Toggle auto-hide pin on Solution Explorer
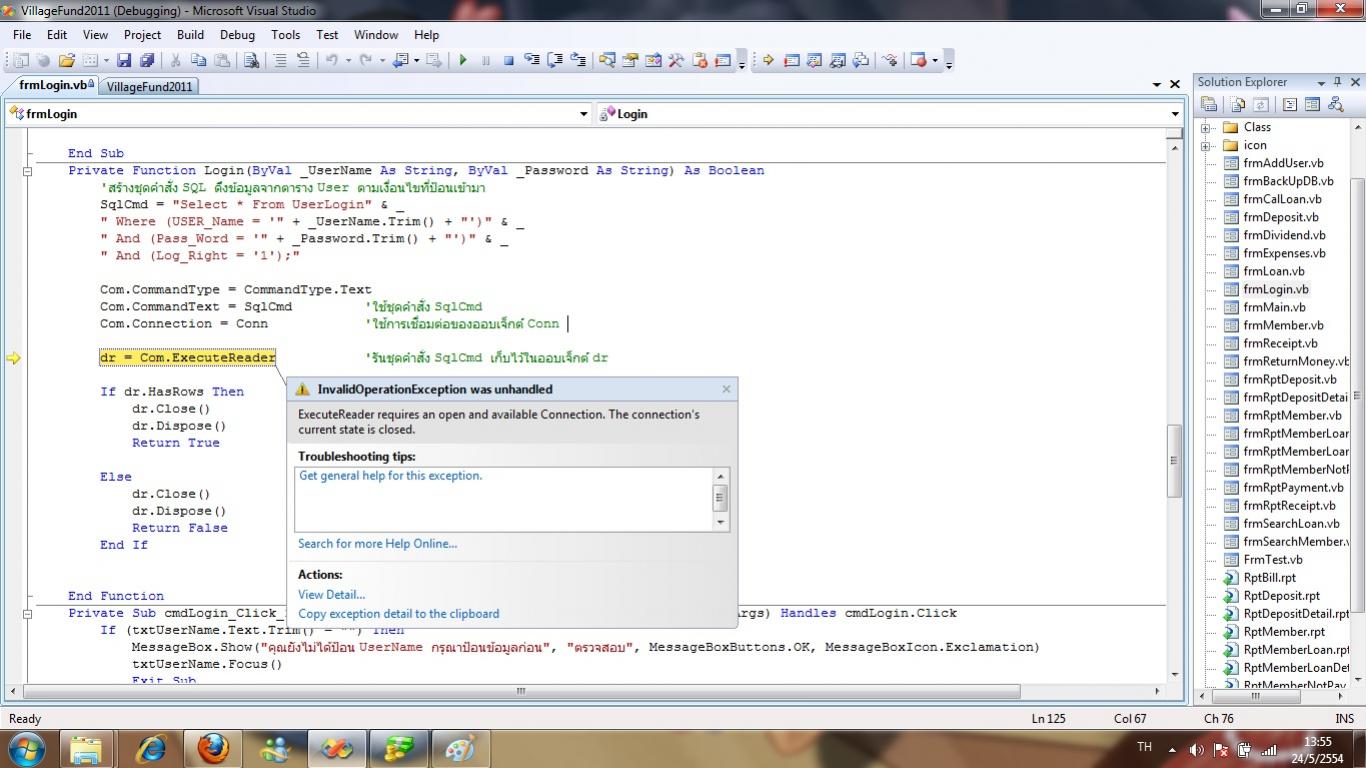This screenshot has width=1366, height=768. (1338, 82)
